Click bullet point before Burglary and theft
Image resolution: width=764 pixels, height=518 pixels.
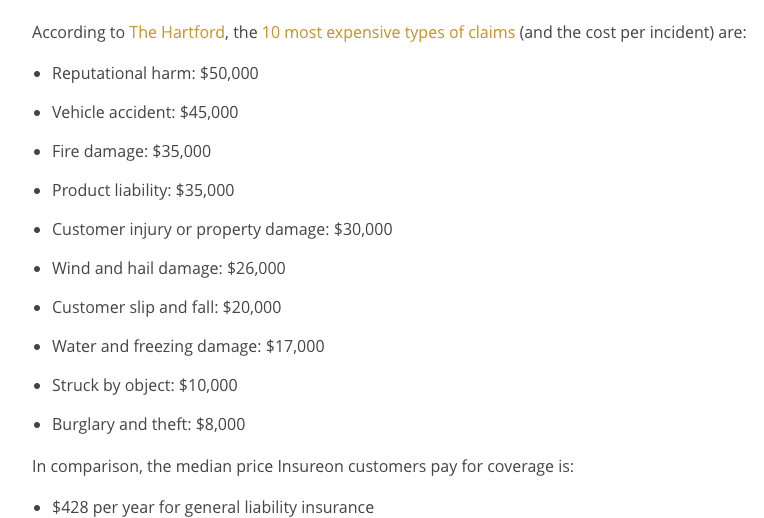38,425
